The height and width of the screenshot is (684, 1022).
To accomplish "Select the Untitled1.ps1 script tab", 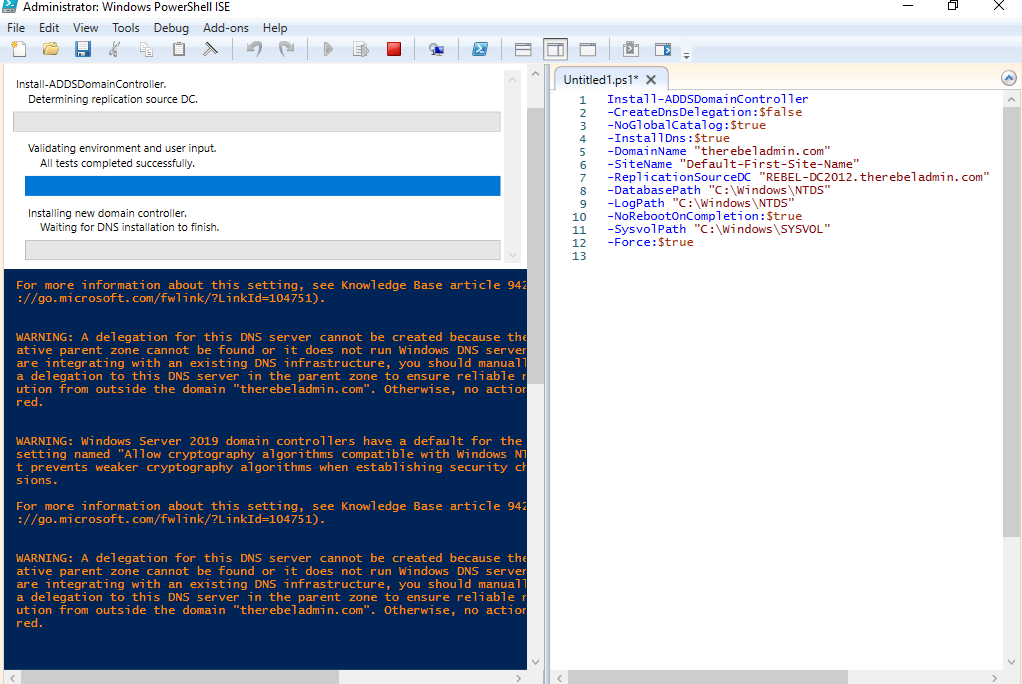I will [601, 80].
